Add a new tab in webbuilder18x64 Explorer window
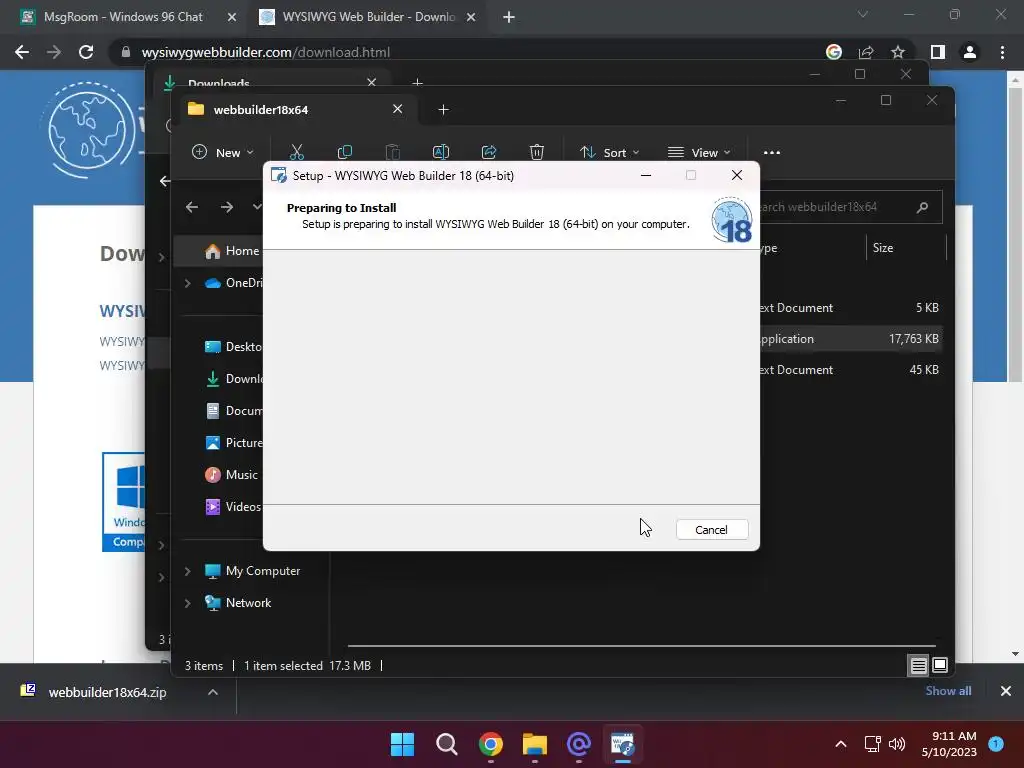Screen dimensions: 1024x768 [443, 110]
